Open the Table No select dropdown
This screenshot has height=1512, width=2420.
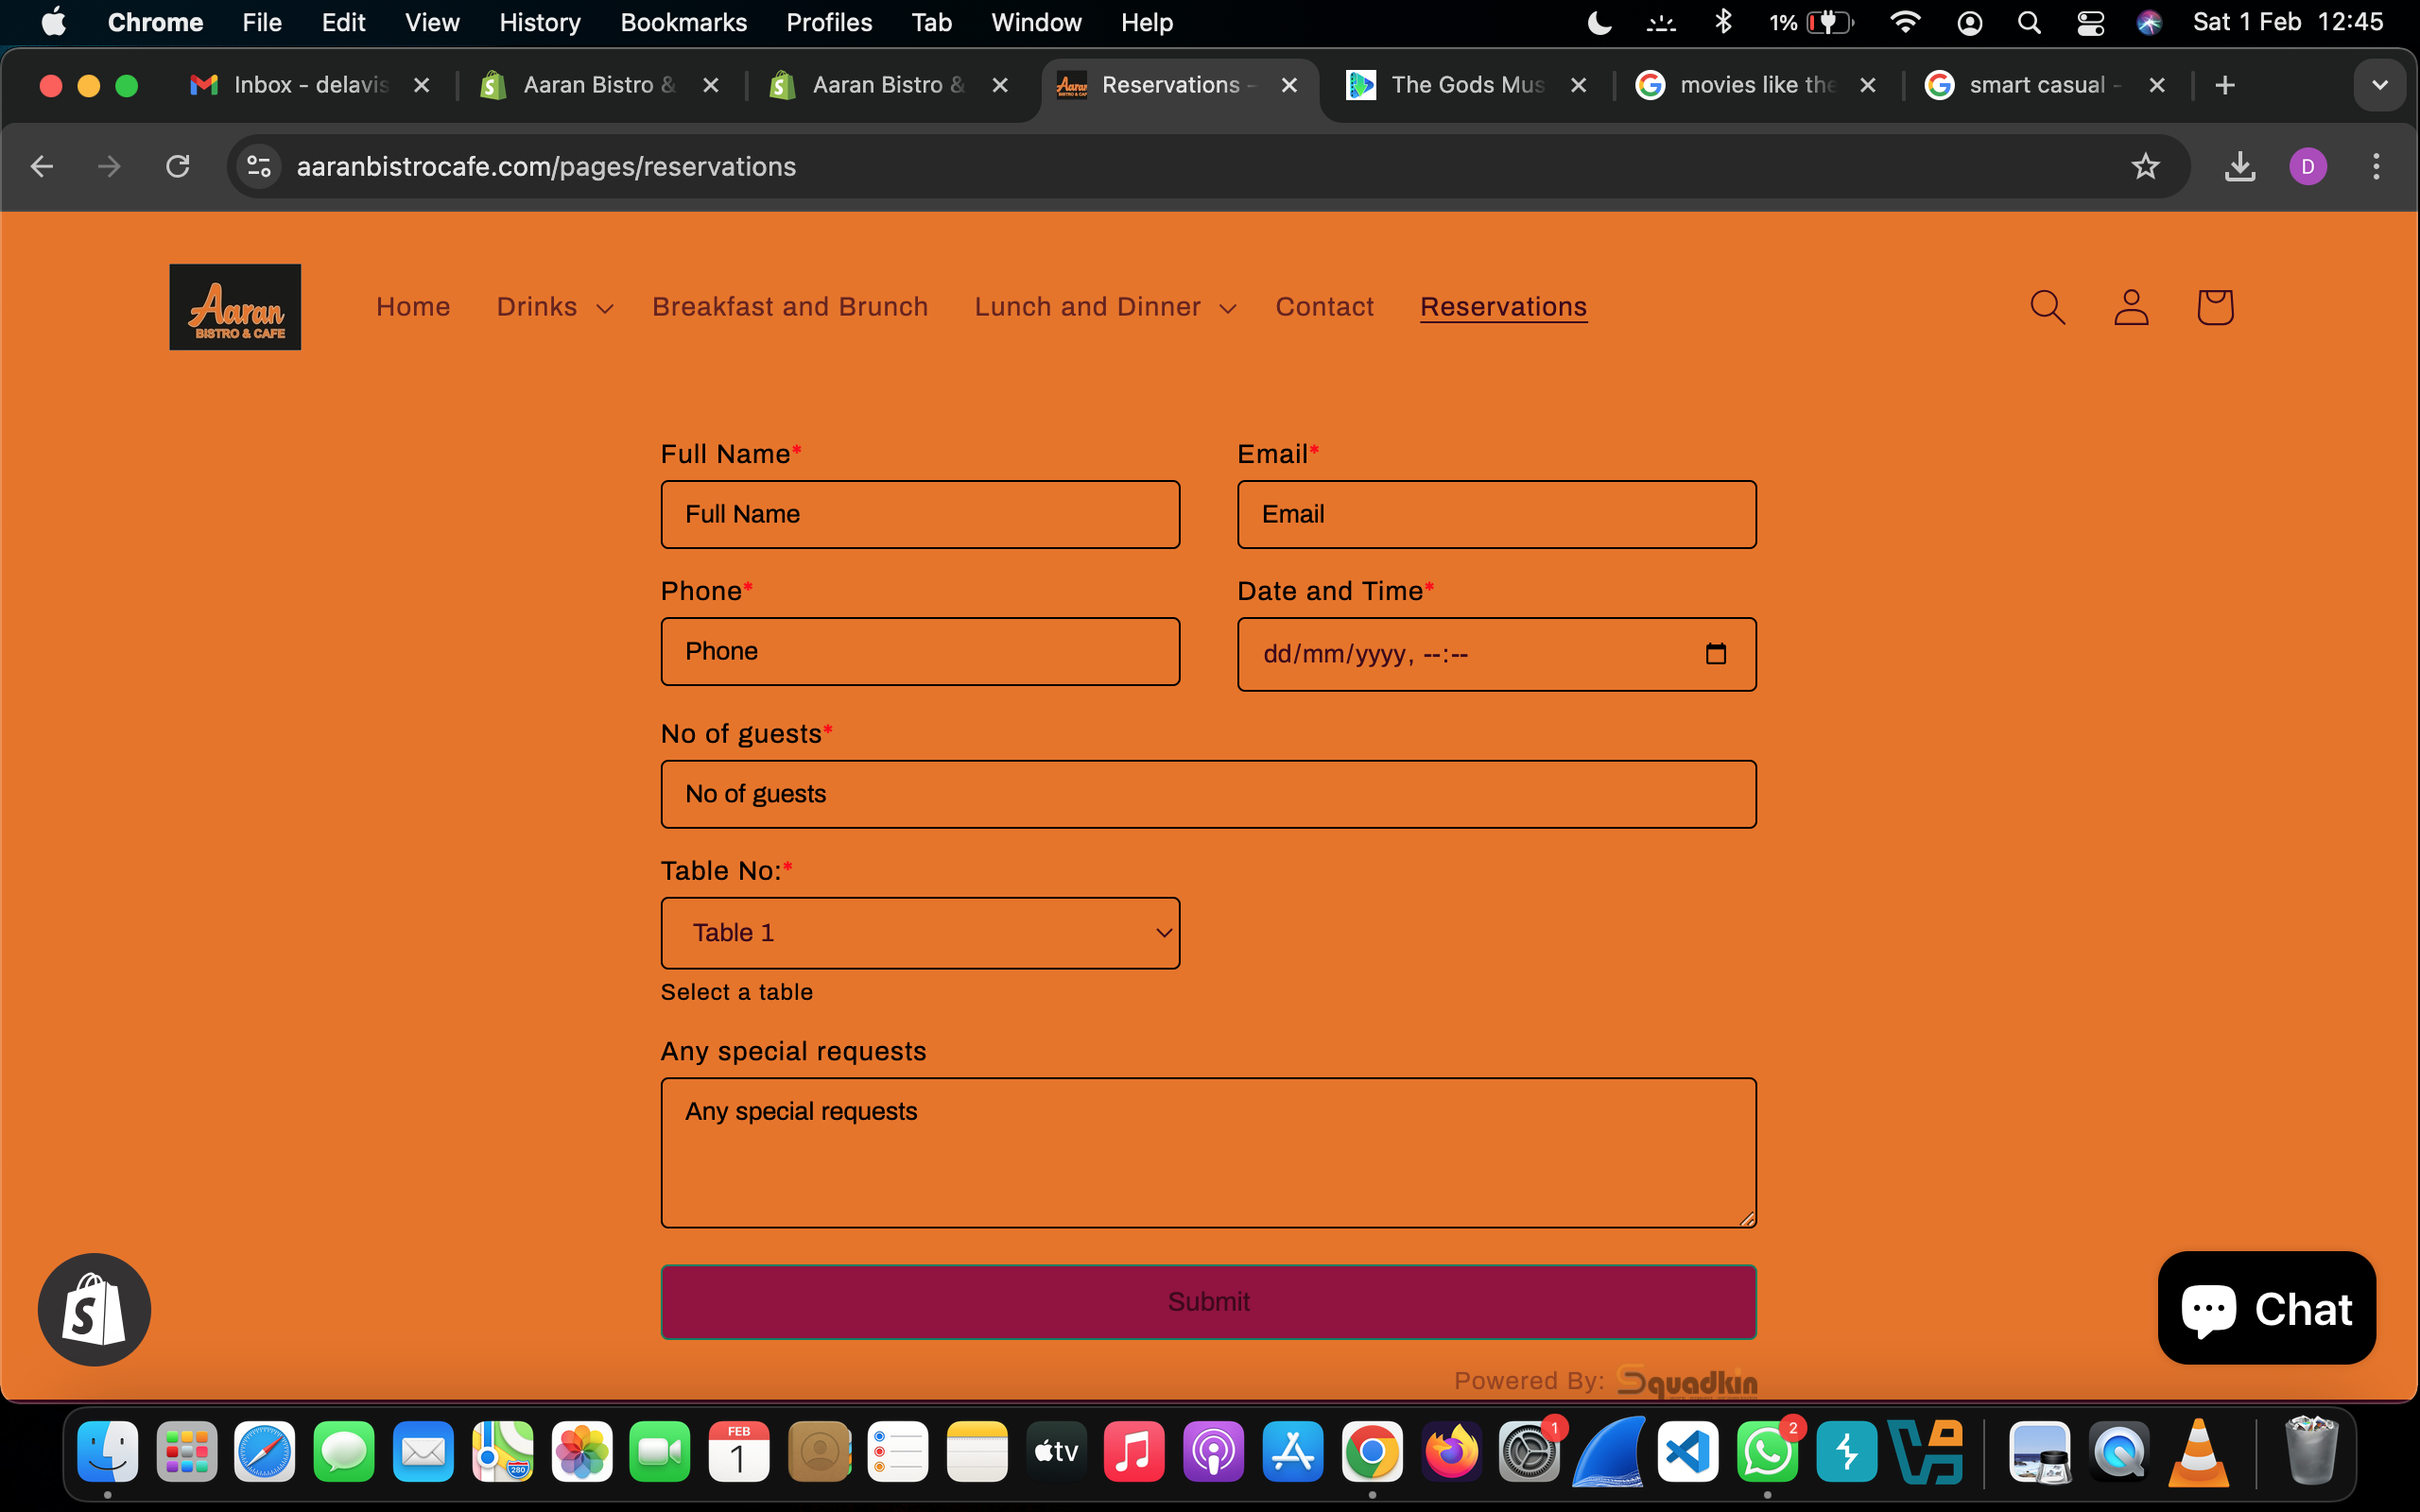click(920, 932)
